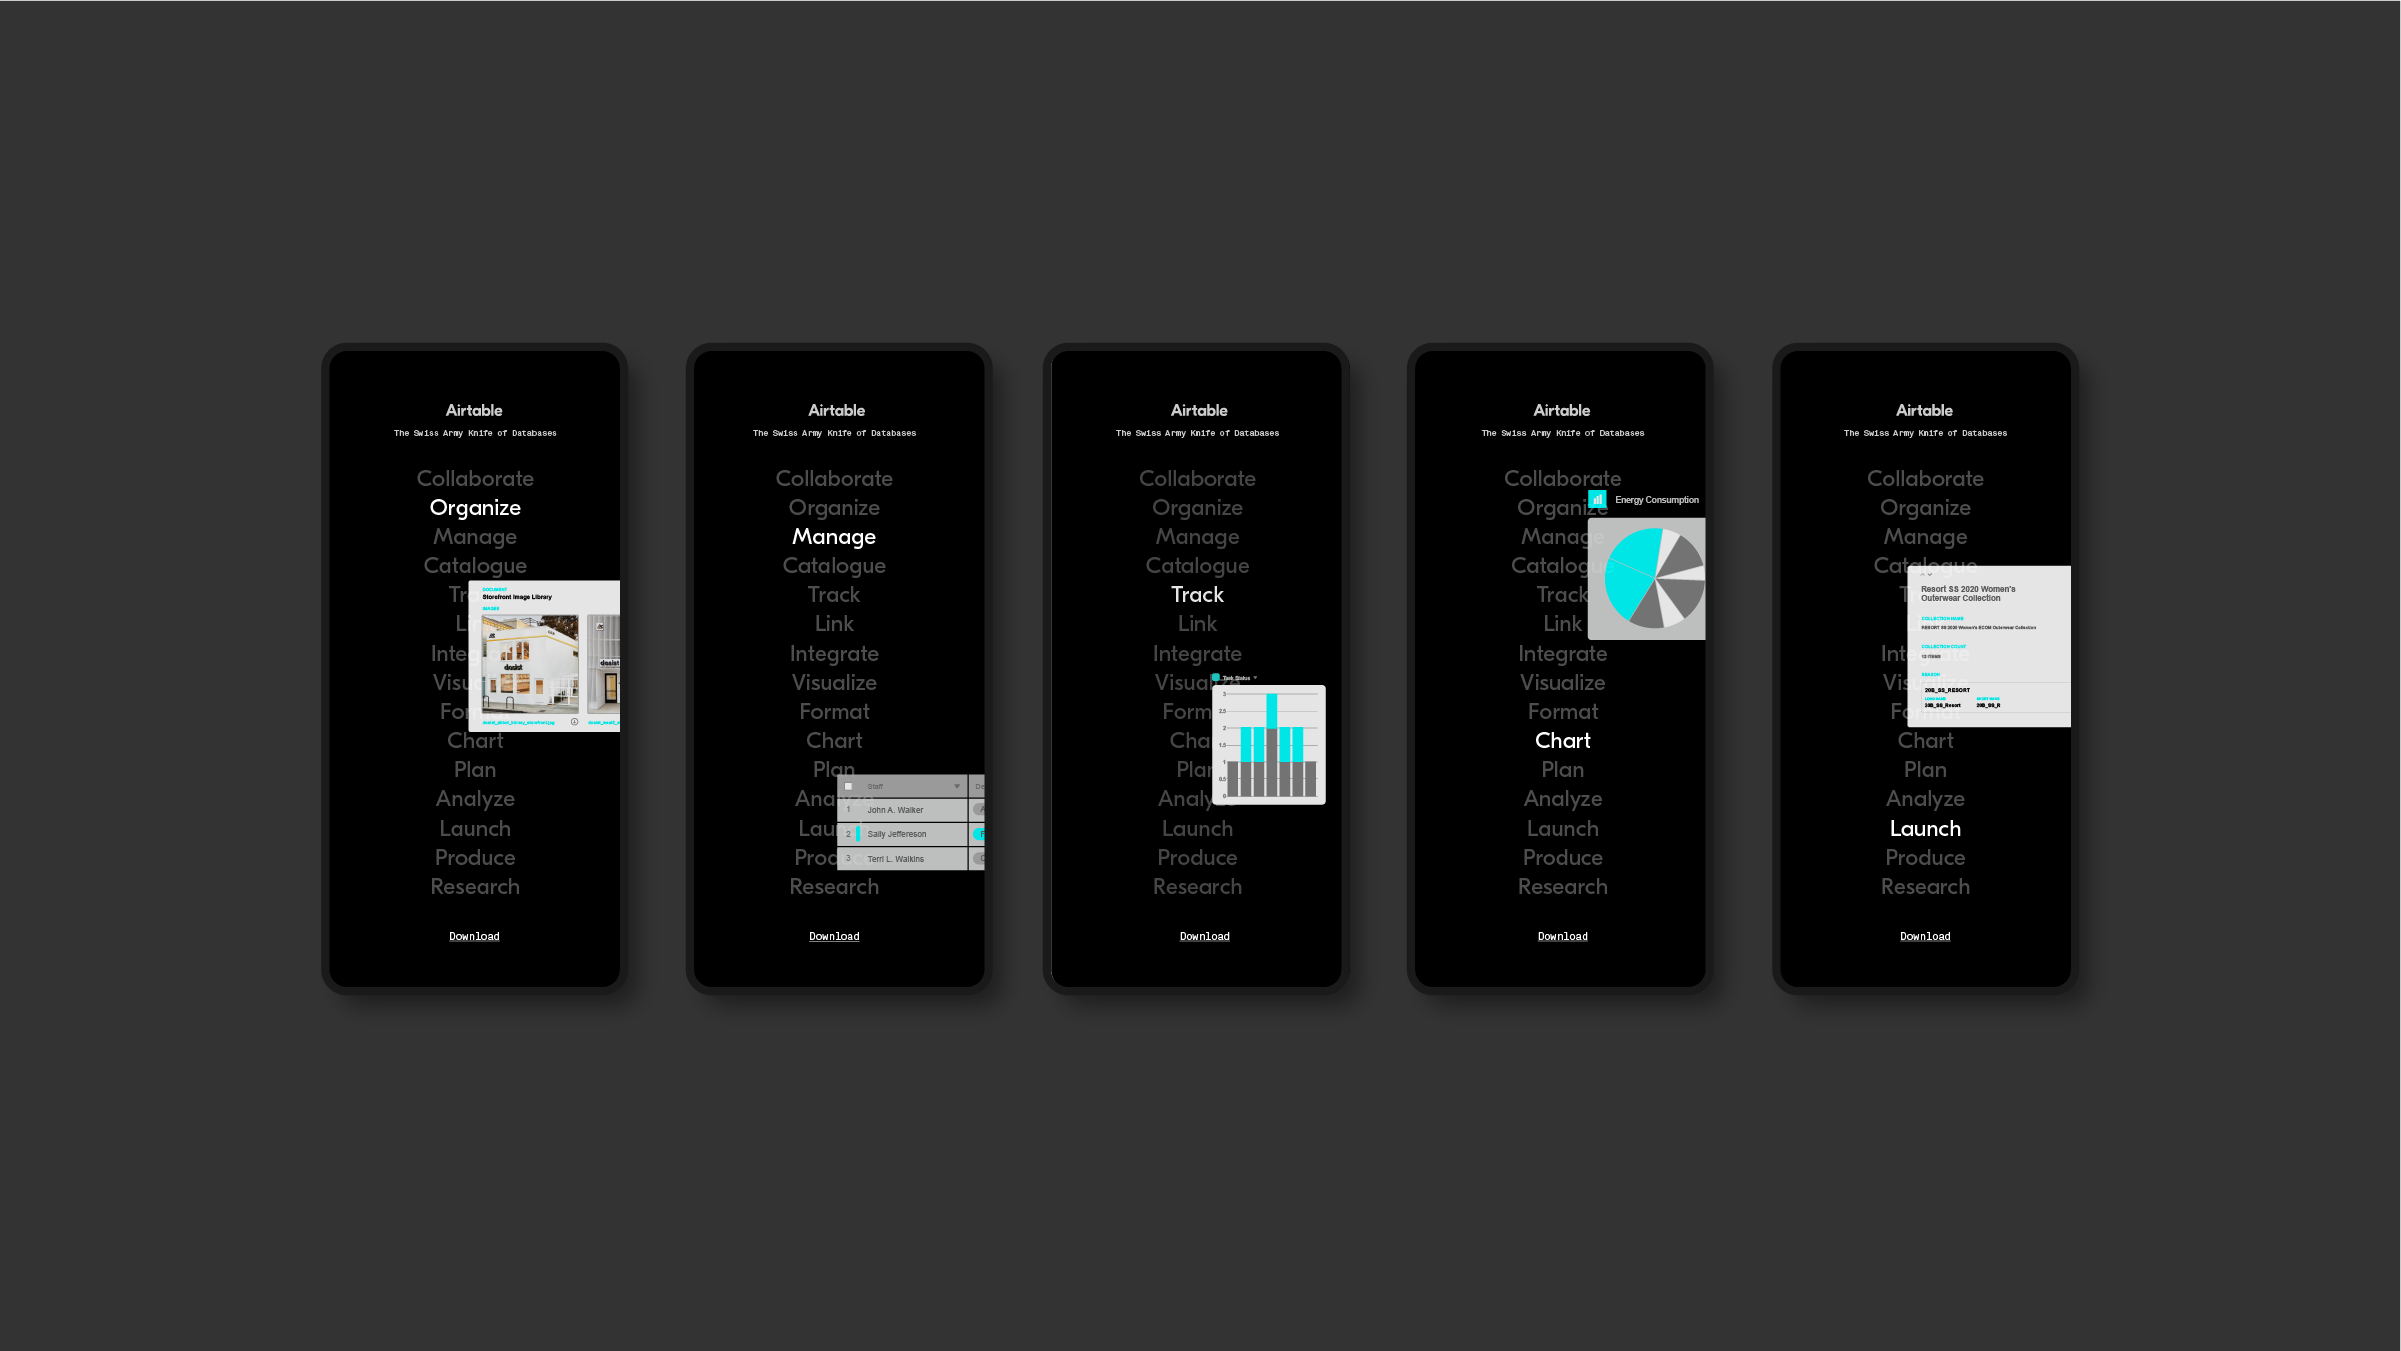This screenshot has height=1351, width=2401.
Task: Choose Collaborate on the Organize-highlighted phone
Action: (475, 479)
